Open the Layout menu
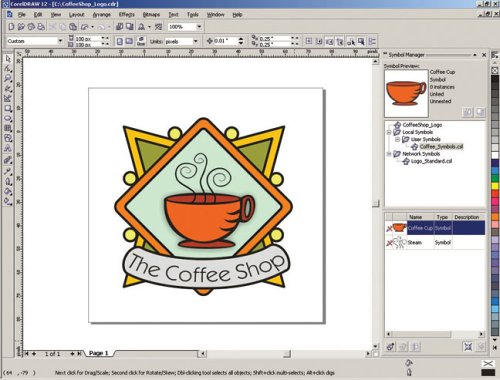This screenshot has height=380, width=500. pyautogui.click(x=77, y=15)
